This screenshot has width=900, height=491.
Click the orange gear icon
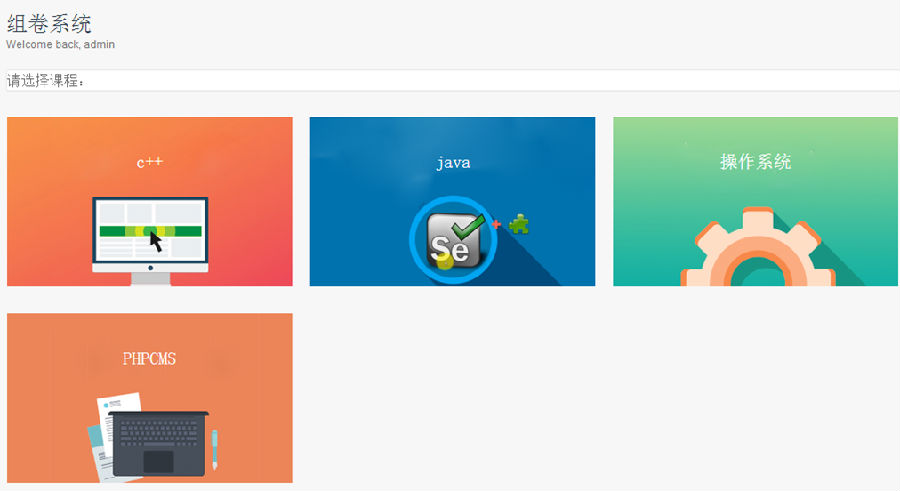758,247
